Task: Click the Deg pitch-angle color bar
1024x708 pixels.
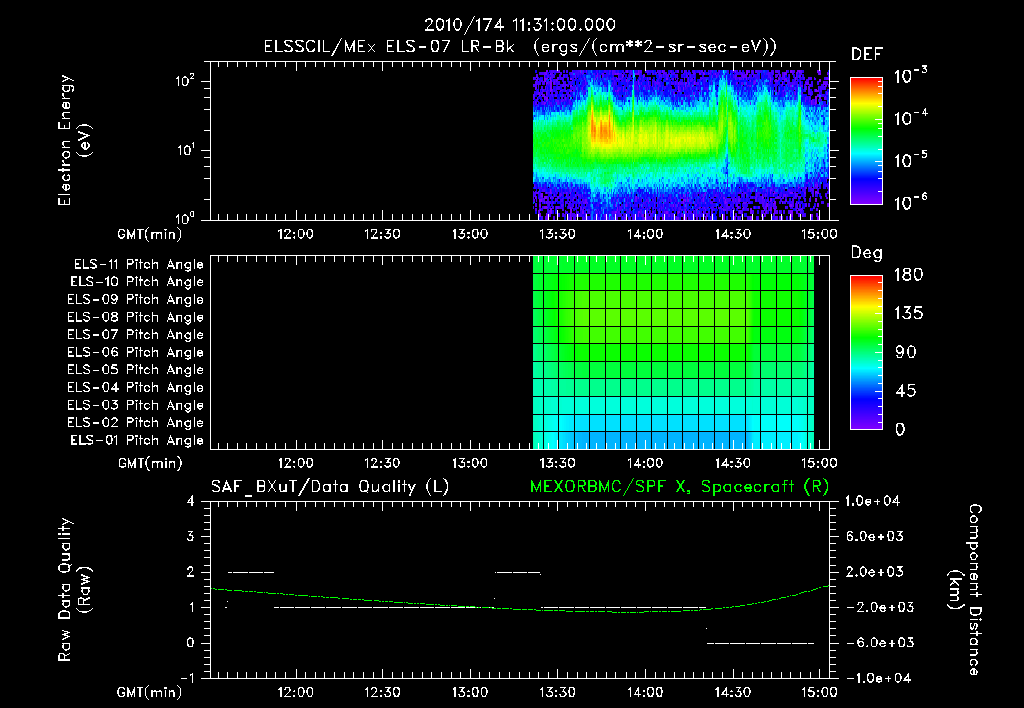Action: pos(866,352)
